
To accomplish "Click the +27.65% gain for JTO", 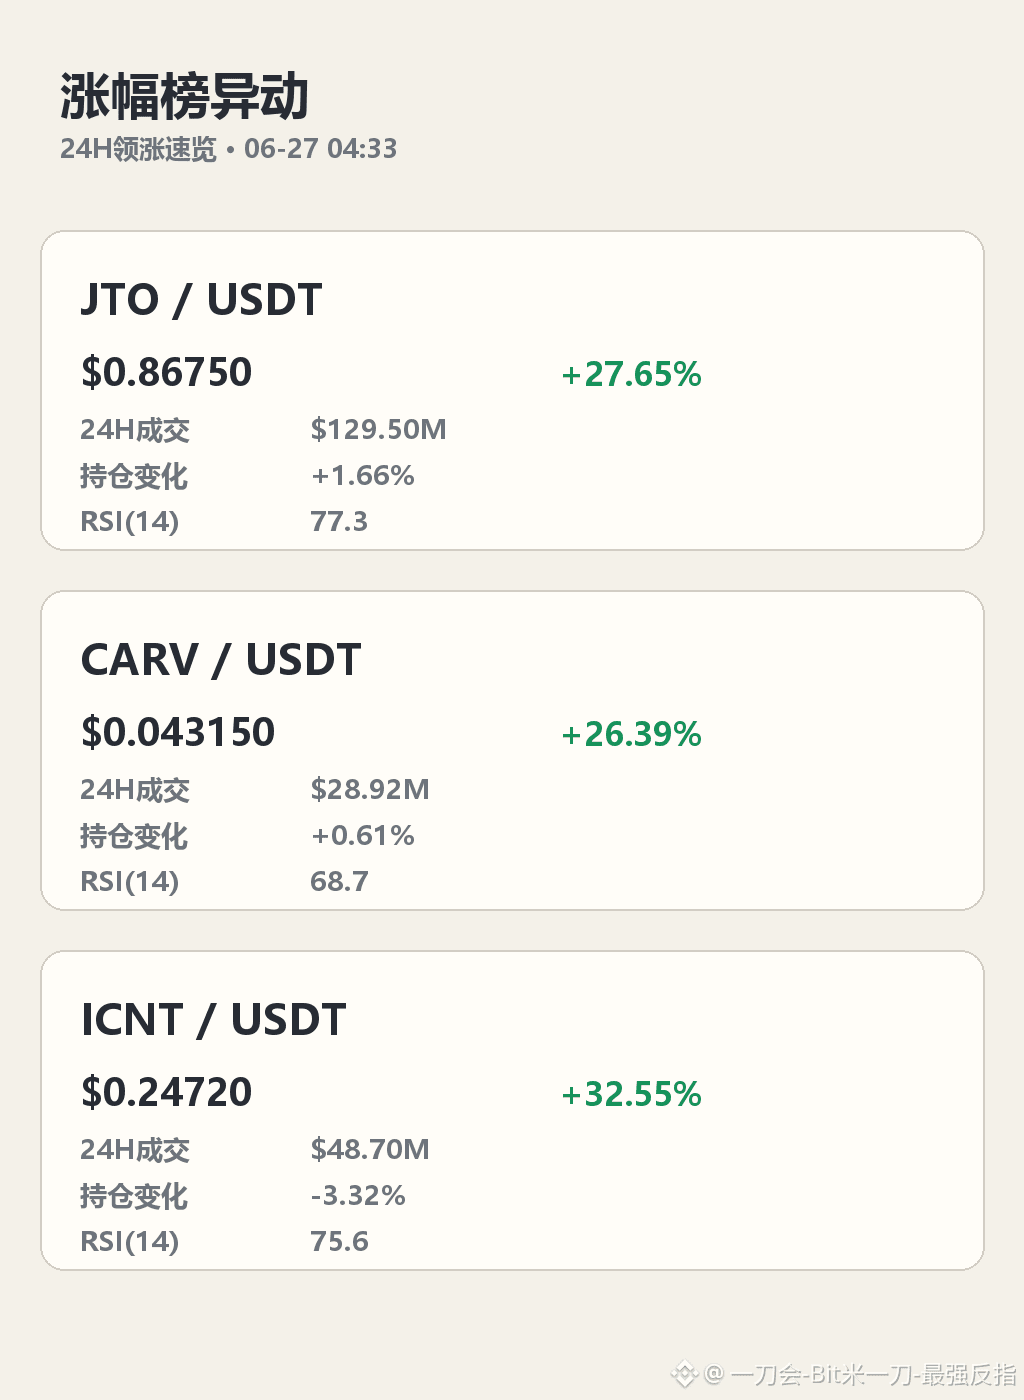I will click(x=631, y=374).
